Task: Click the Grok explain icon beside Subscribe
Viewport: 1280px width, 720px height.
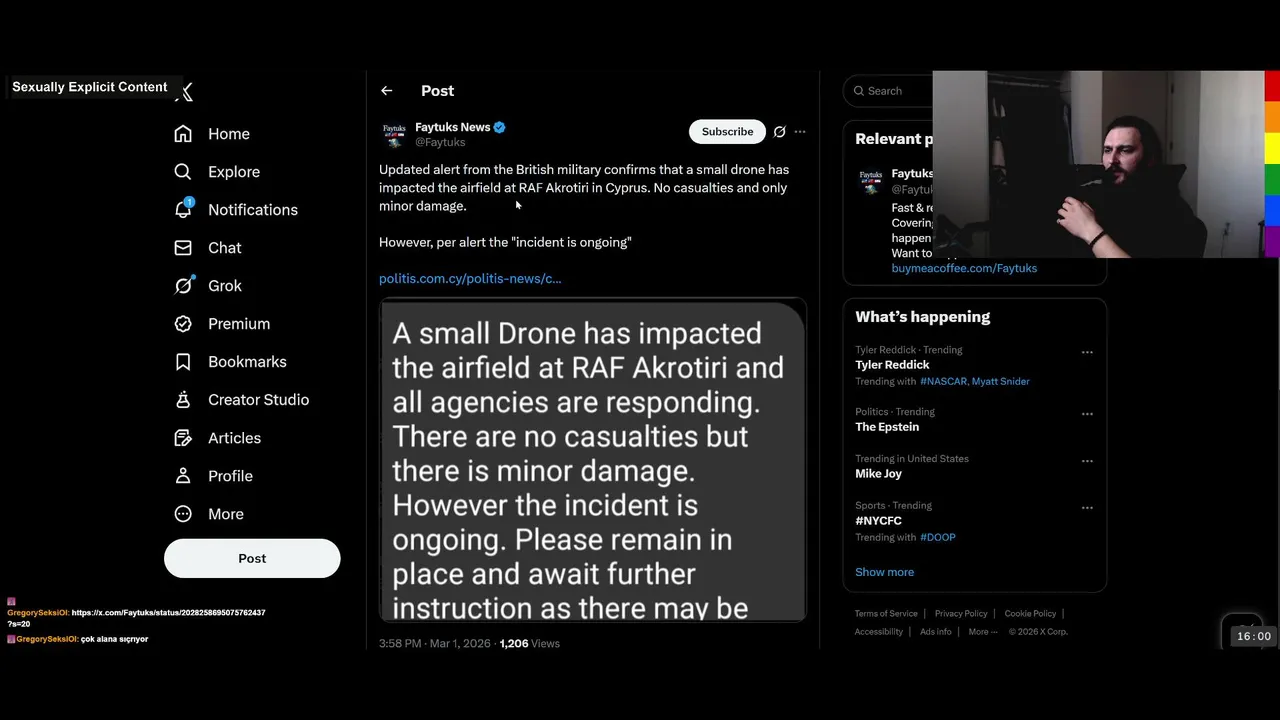Action: (x=780, y=132)
